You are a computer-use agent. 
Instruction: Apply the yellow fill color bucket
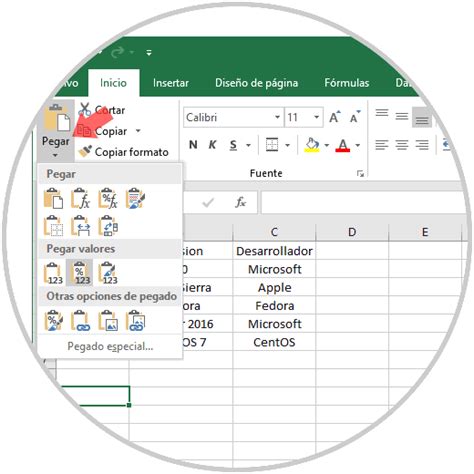pos(312,145)
